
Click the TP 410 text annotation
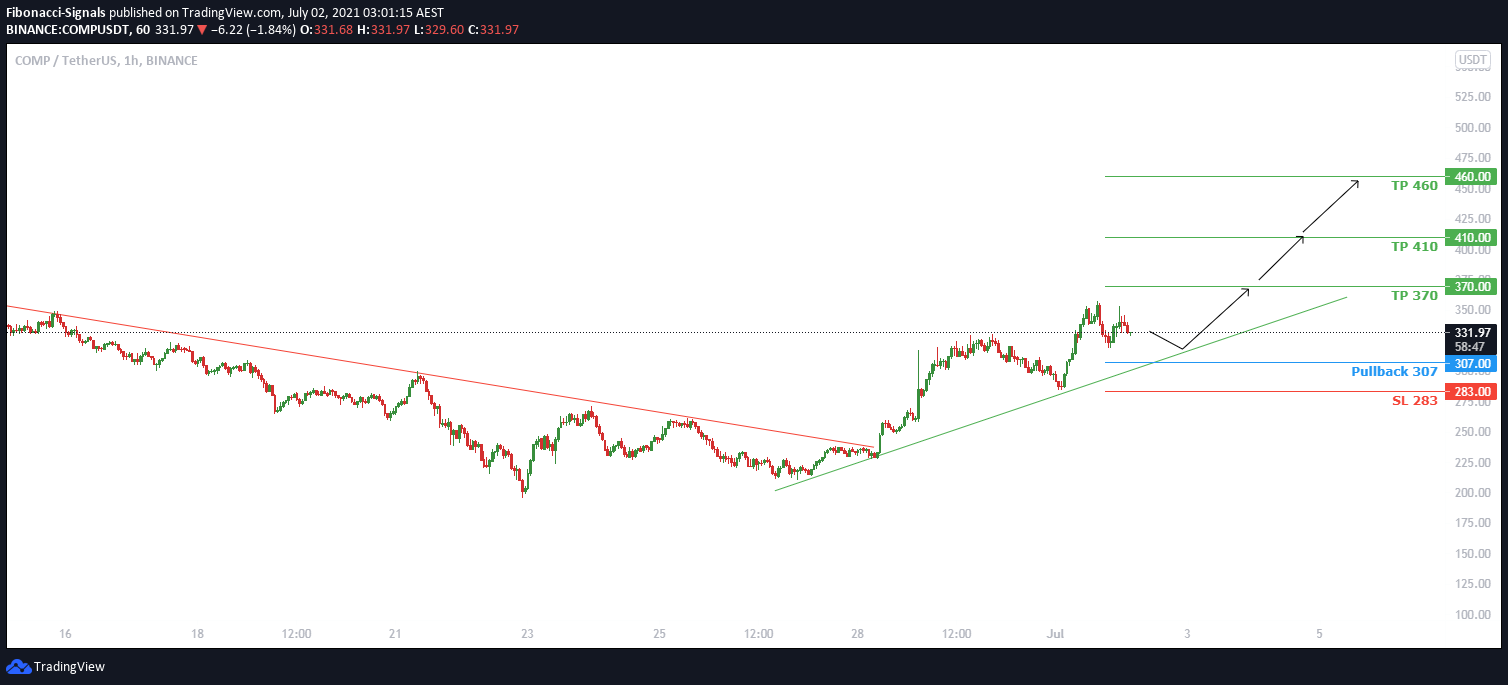coord(1414,246)
